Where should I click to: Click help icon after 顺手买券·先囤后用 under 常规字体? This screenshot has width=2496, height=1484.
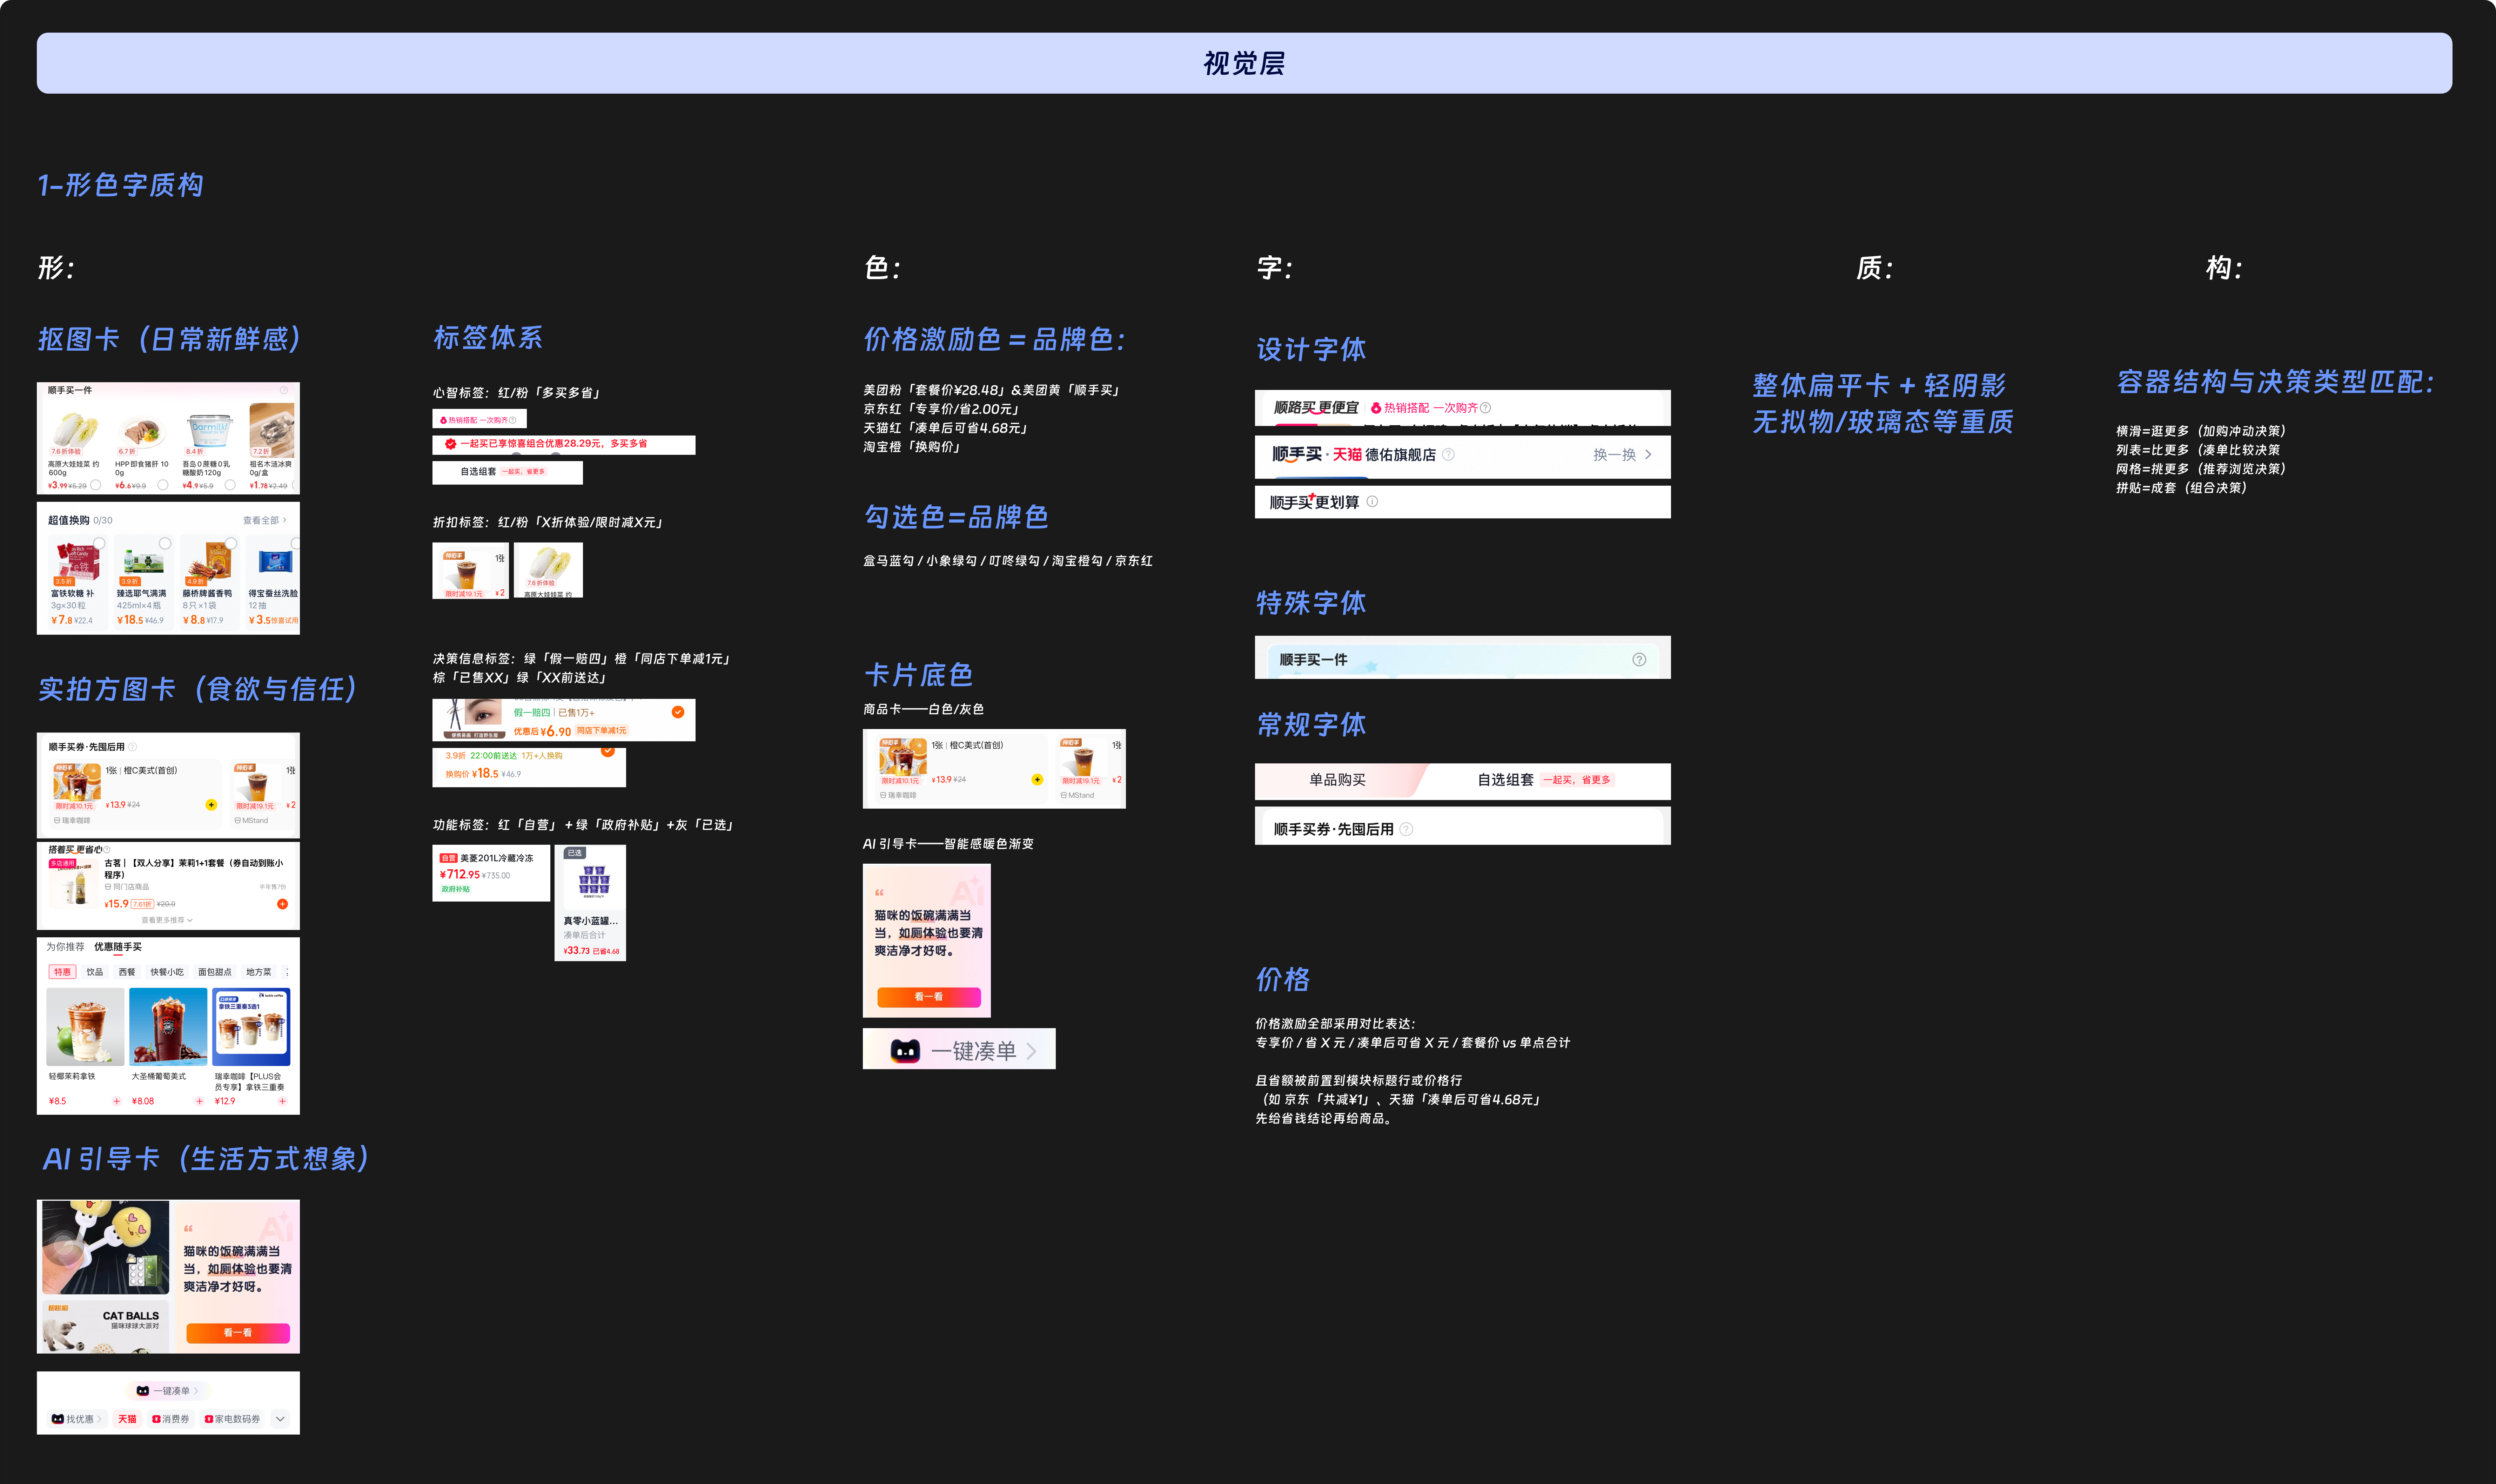tap(1406, 829)
